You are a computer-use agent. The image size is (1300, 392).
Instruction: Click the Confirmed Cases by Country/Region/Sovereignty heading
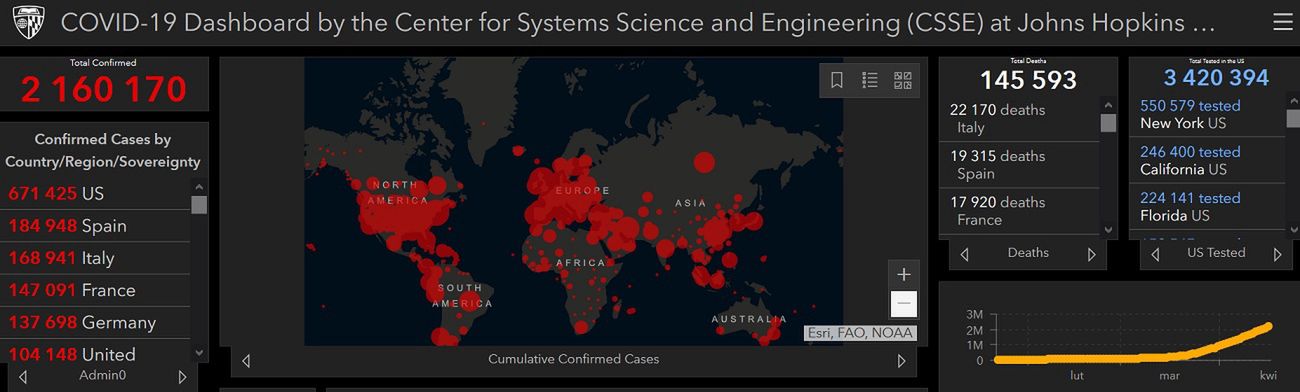(x=103, y=151)
